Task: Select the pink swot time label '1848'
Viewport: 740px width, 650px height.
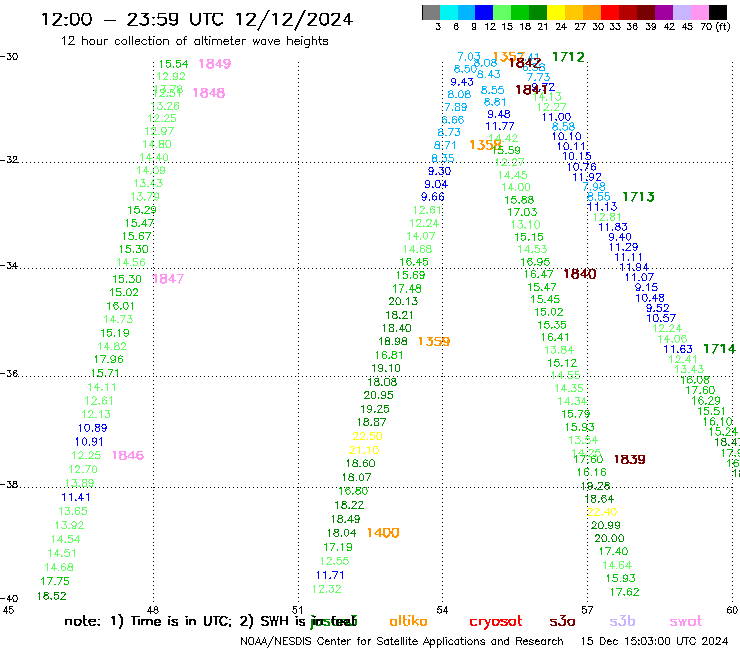Action: pyautogui.click(x=209, y=93)
